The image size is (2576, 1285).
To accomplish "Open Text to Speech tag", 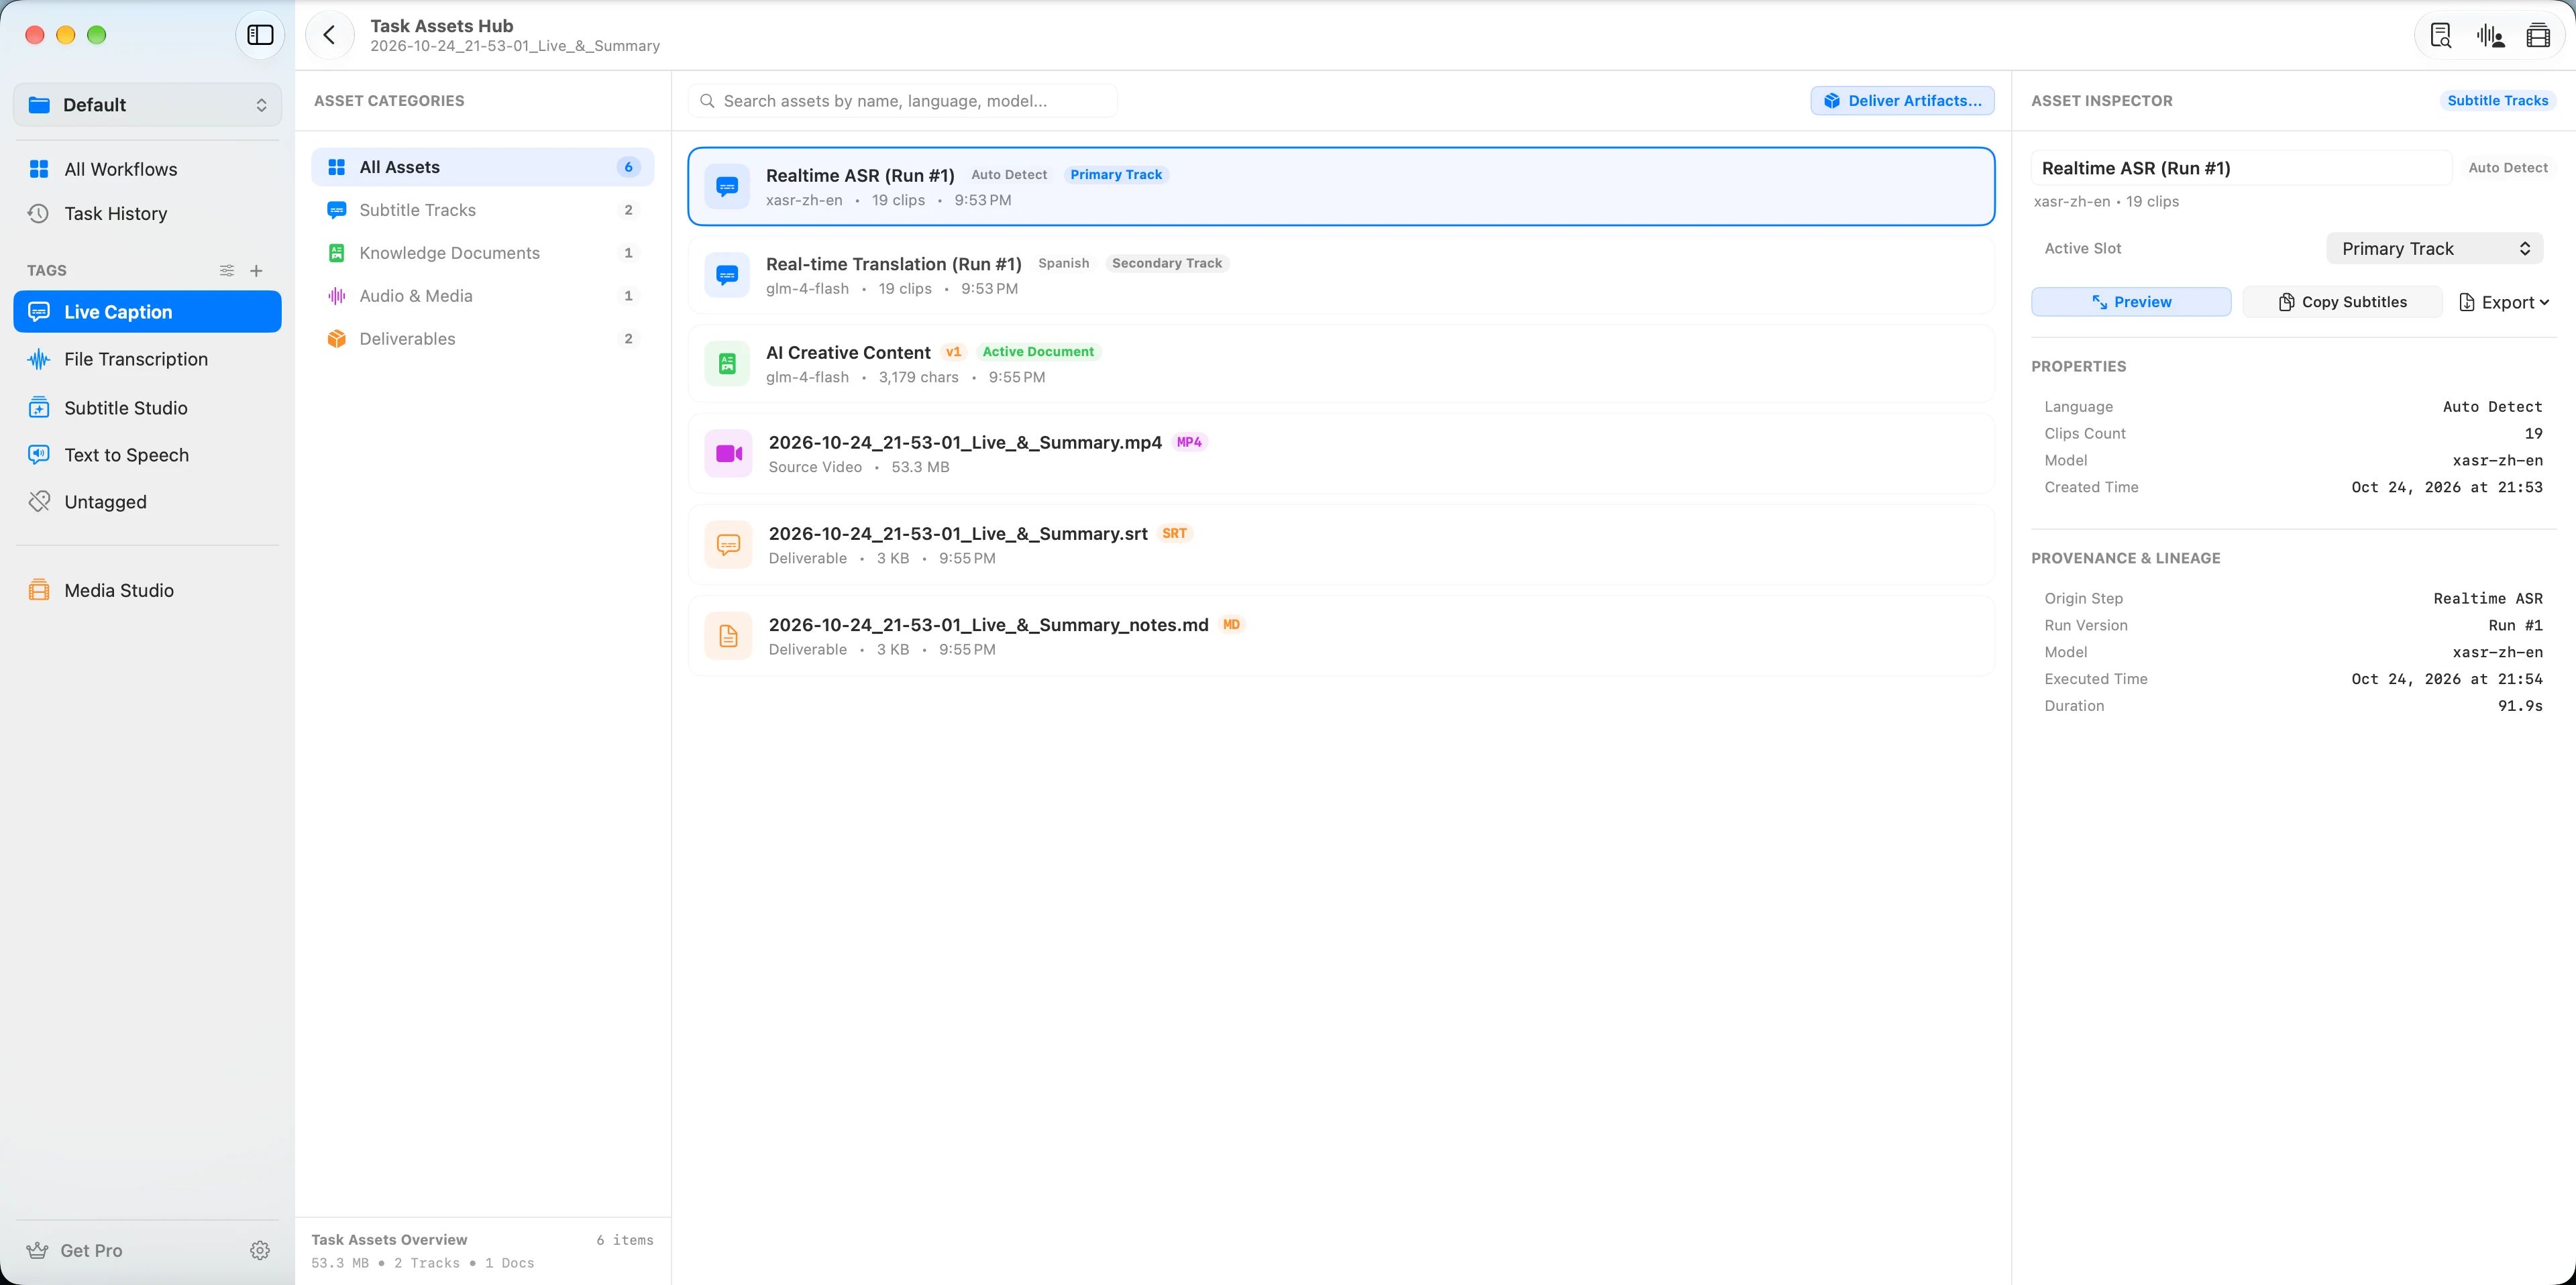I will 147,455.
